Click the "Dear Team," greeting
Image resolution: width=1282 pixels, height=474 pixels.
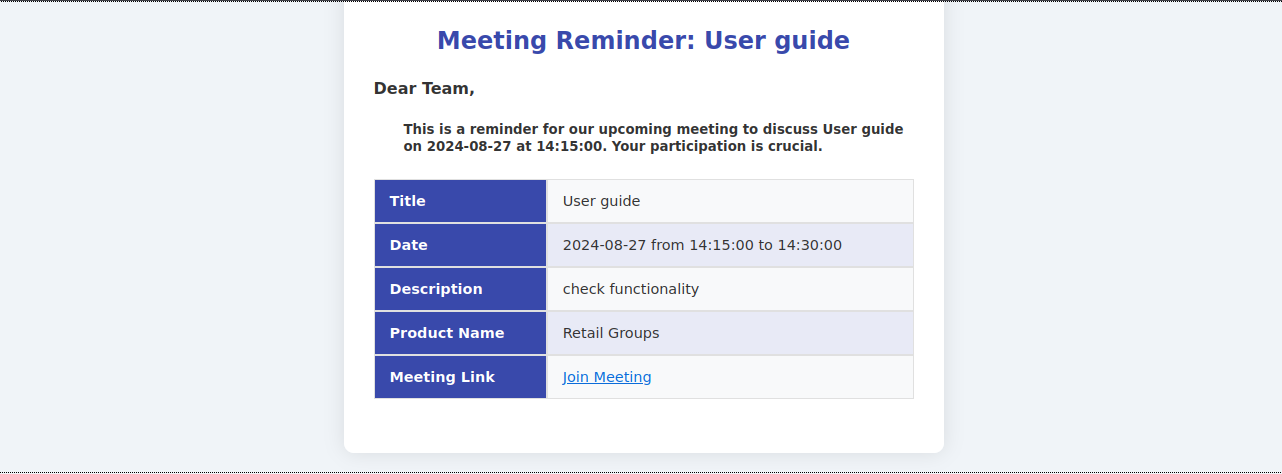tap(424, 89)
